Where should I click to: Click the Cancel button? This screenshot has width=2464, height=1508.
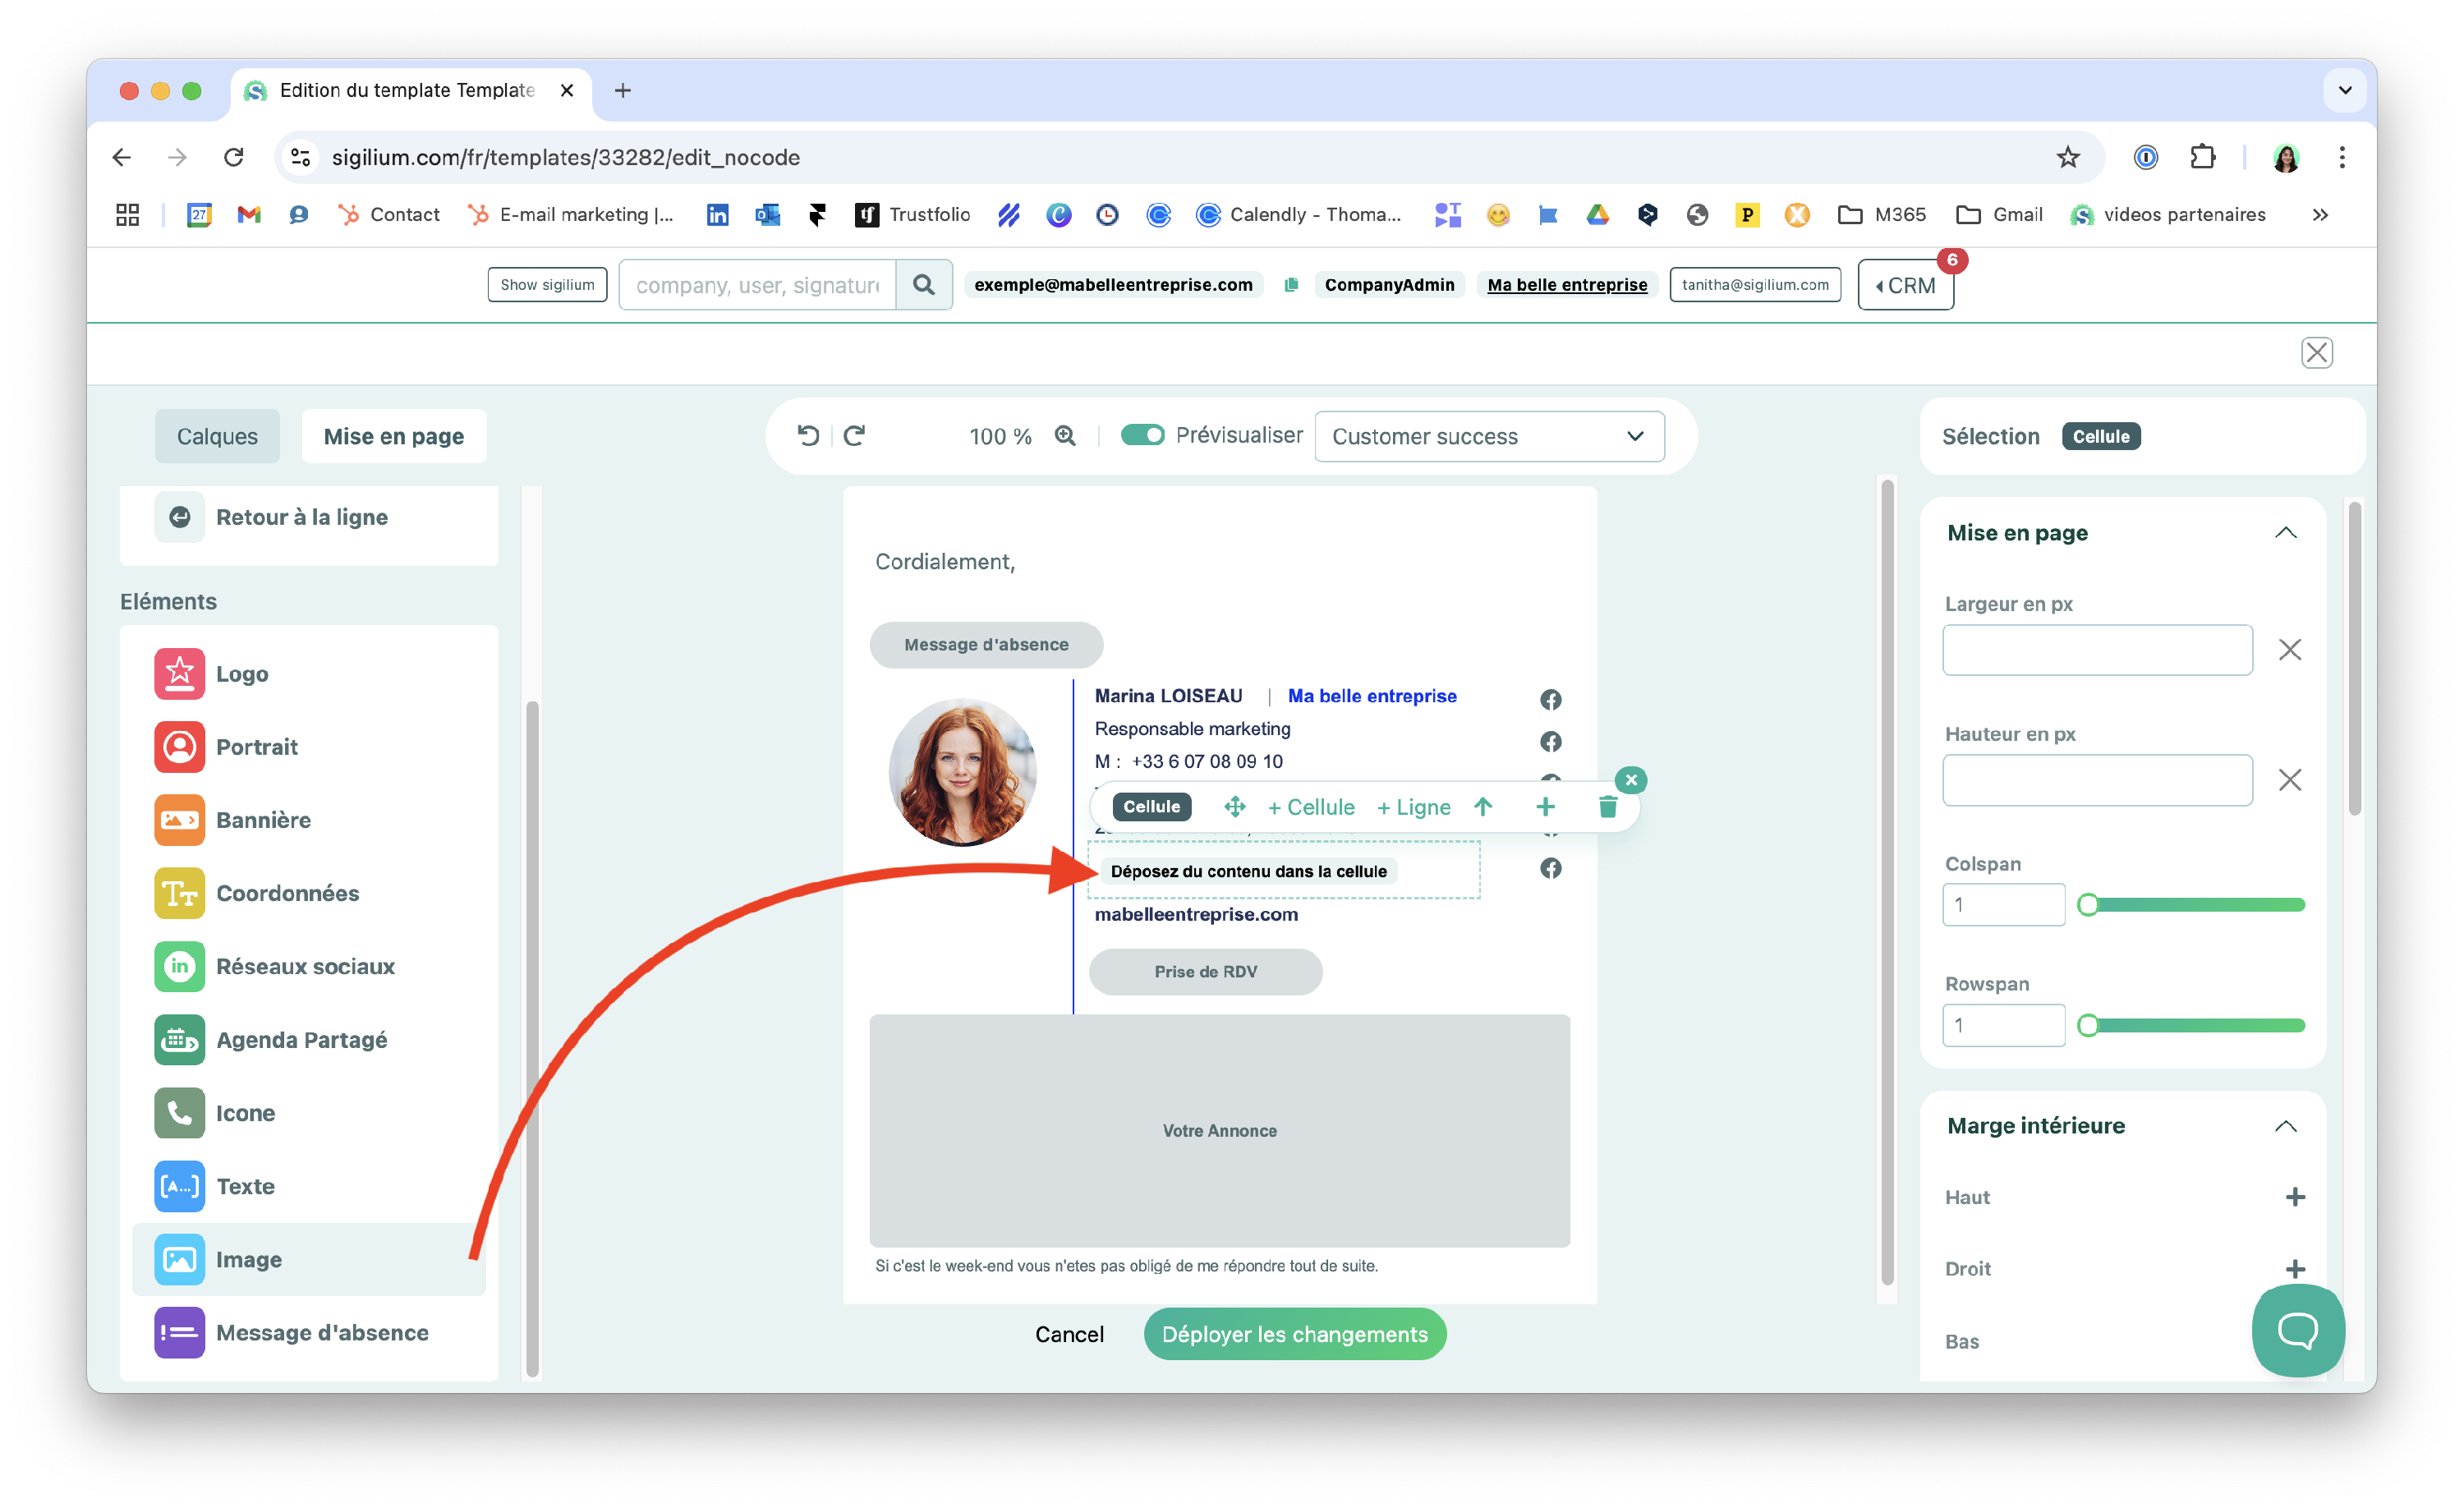pyautogui.click(x=1069, y=1334)
